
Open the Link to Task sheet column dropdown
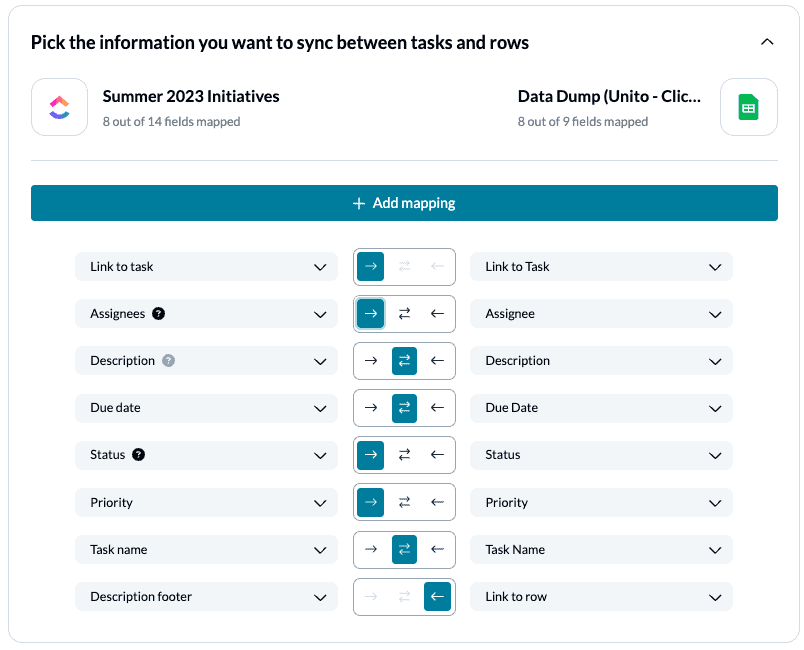601,267
